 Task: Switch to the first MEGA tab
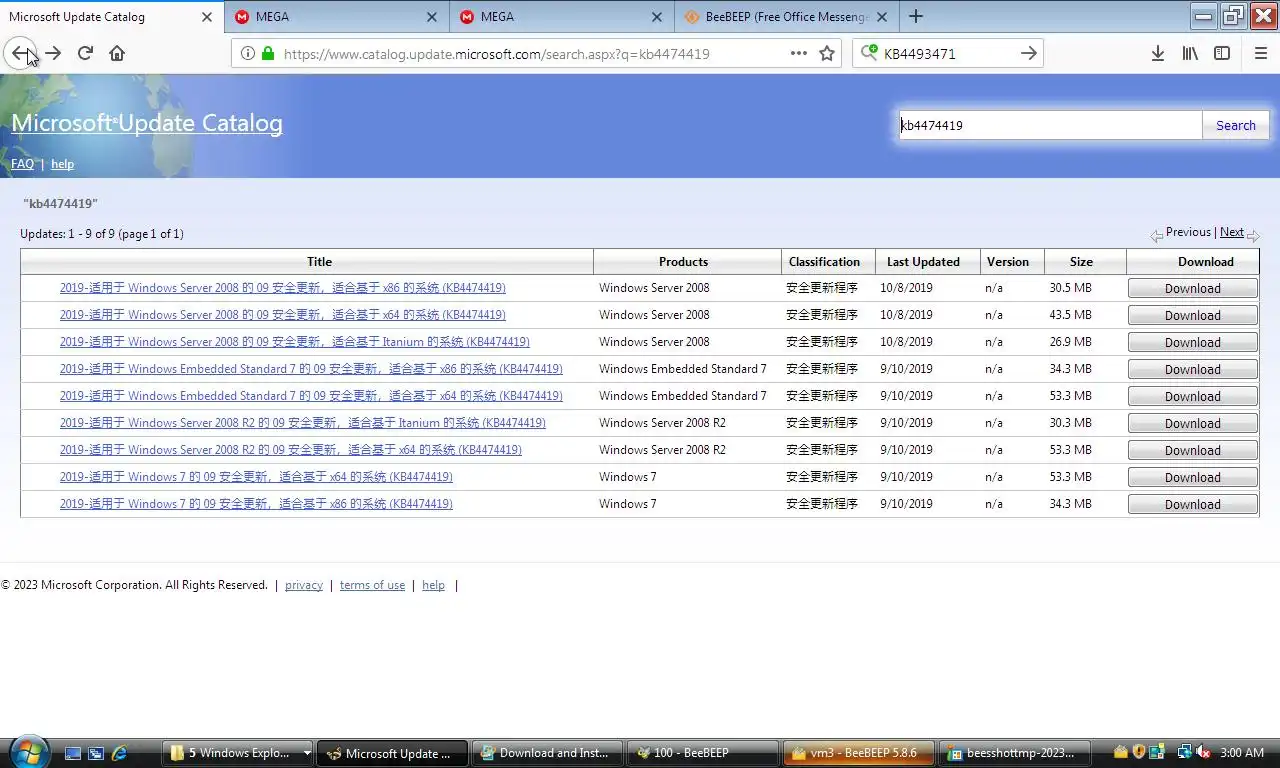point(336,17)
